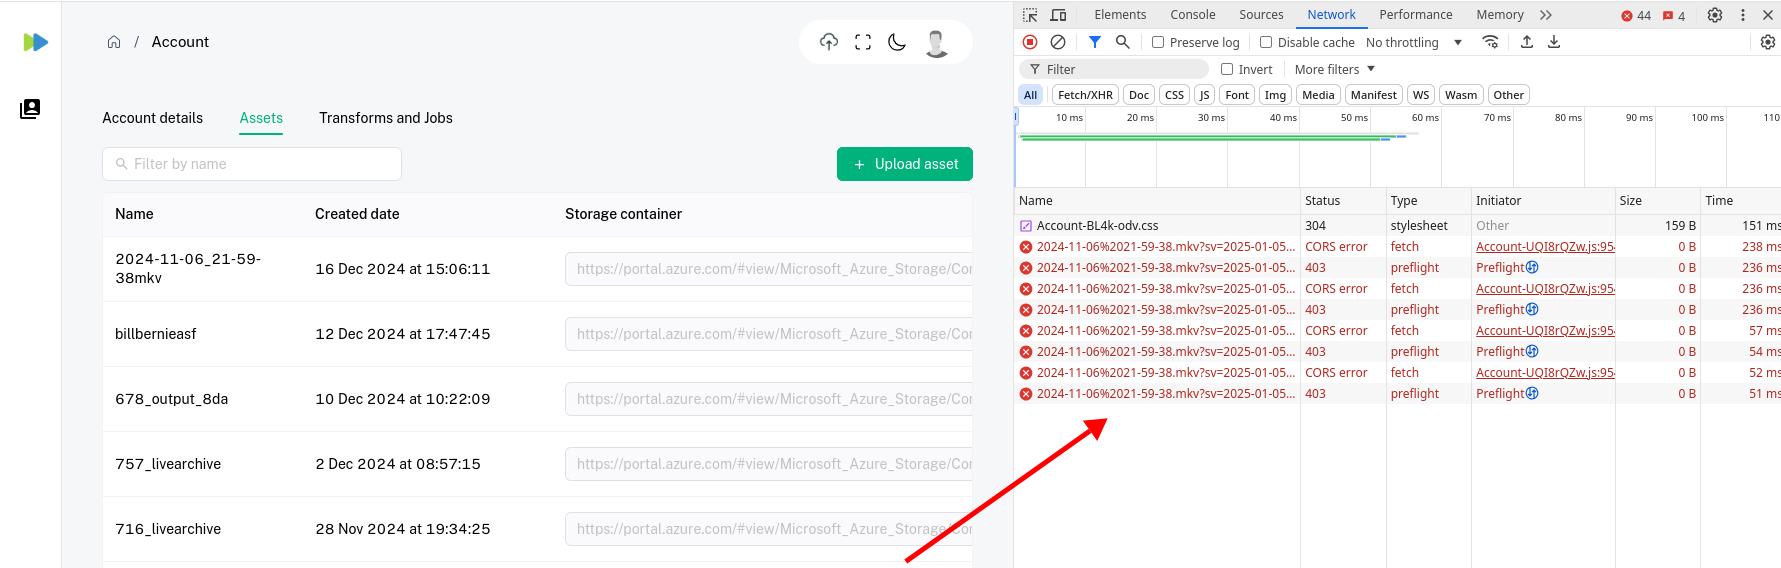
Task: Go to home via breadcrumb house icon
Action: [x=114, y=42]
